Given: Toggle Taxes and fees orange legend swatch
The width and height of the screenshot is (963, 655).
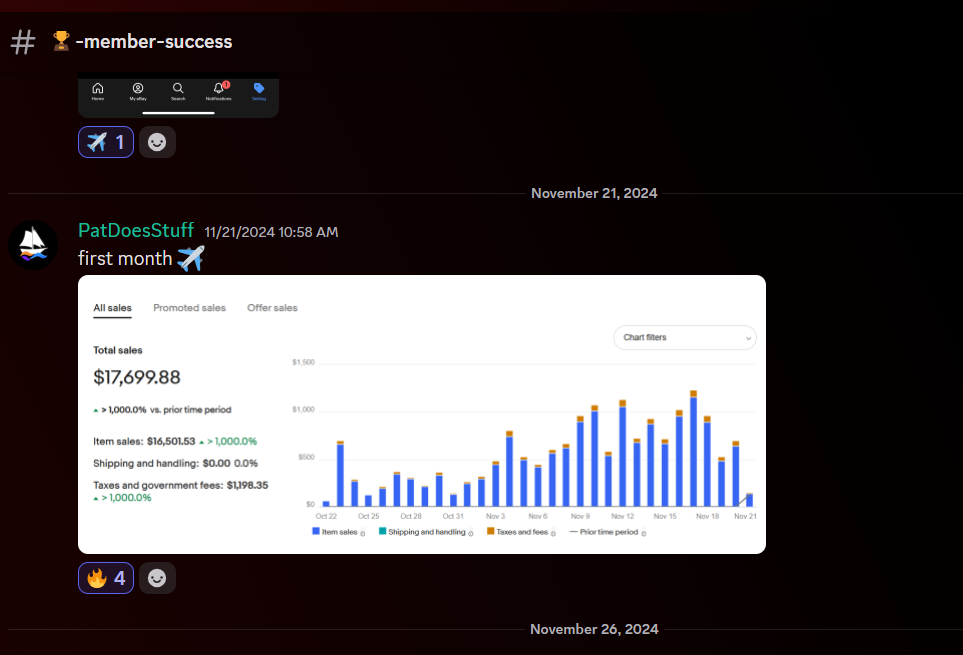Looking at the screenshot, I should coord(491,531).
